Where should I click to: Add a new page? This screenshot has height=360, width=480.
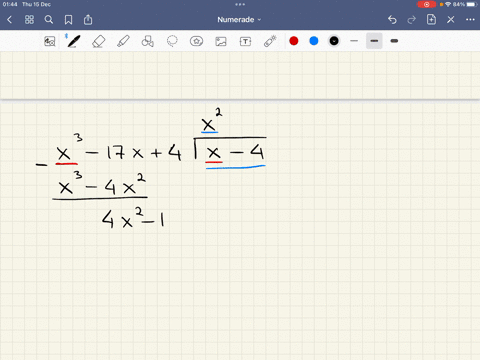[431, 19]
